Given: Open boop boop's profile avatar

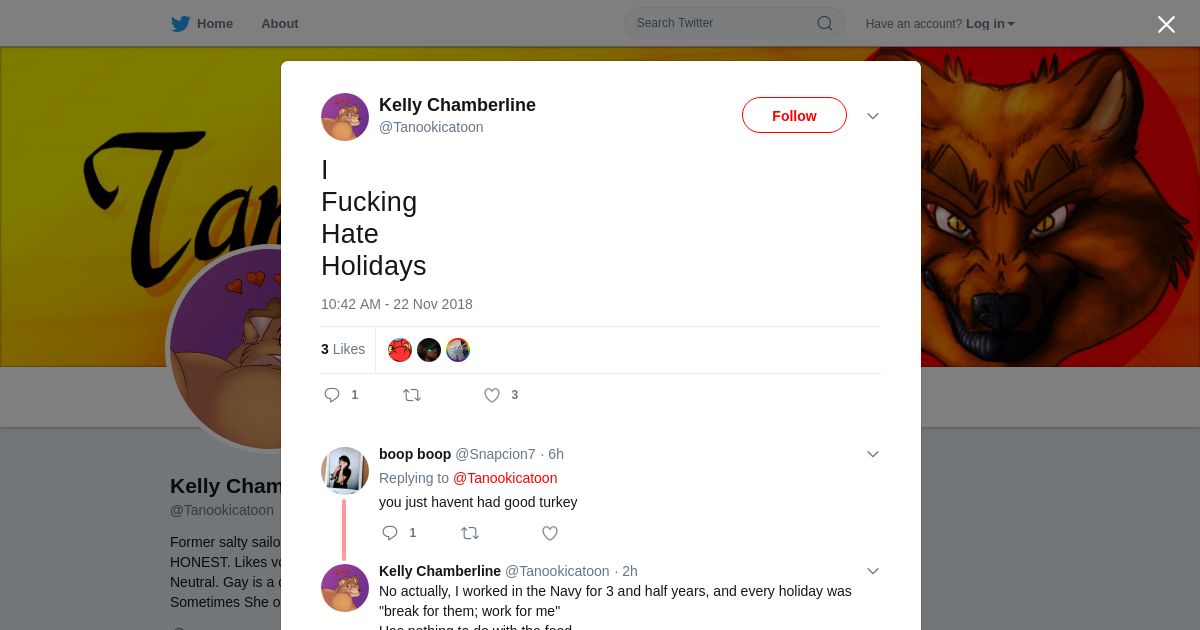Looking at the screenshot, I should [345, 470].
